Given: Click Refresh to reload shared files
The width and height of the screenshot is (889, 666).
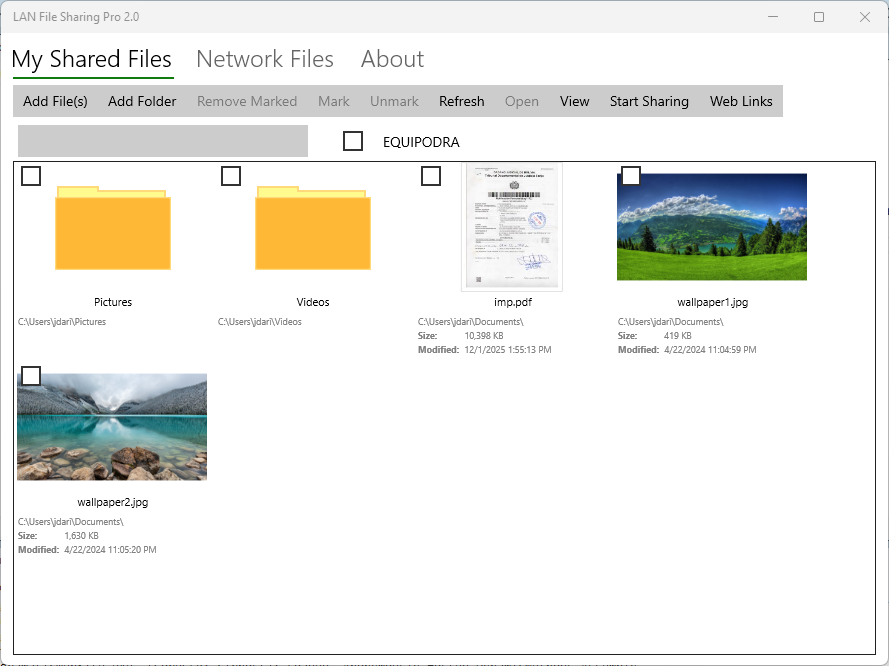Looking at the screenshot, I should (x=461, y=101).
